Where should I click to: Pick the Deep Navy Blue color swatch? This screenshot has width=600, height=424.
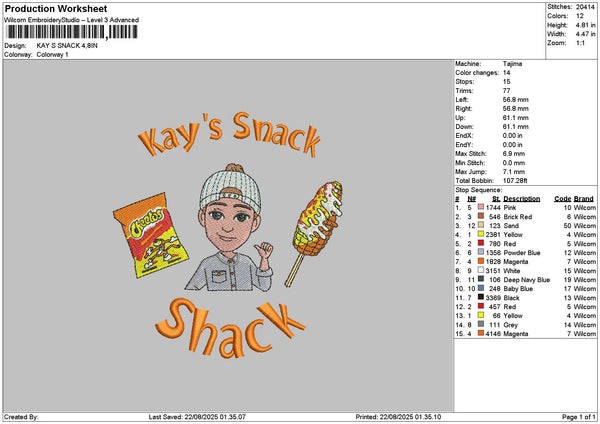click(x=481, y=279)
